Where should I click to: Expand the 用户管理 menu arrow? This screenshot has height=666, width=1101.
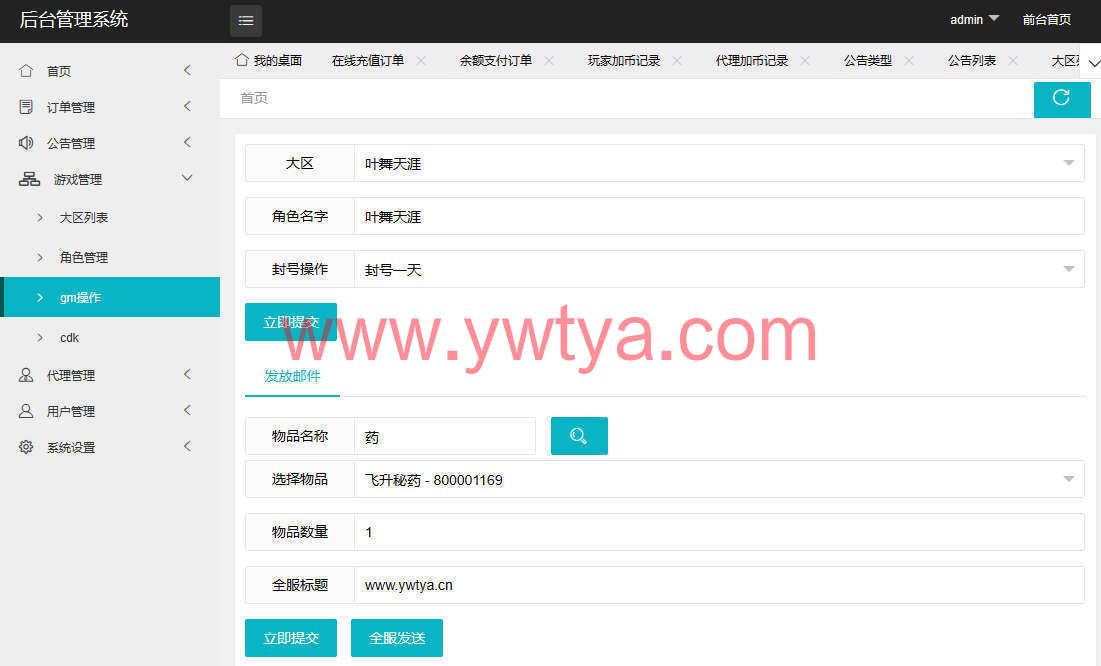(187, 410)
